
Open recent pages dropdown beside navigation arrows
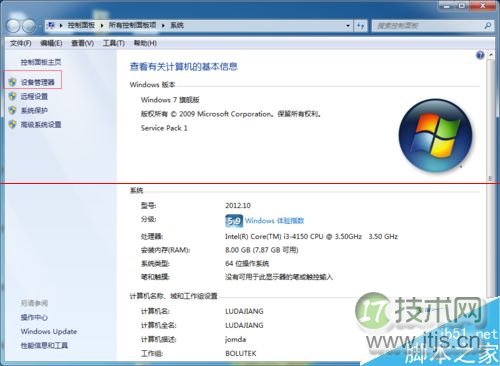(x=40, y=26)
